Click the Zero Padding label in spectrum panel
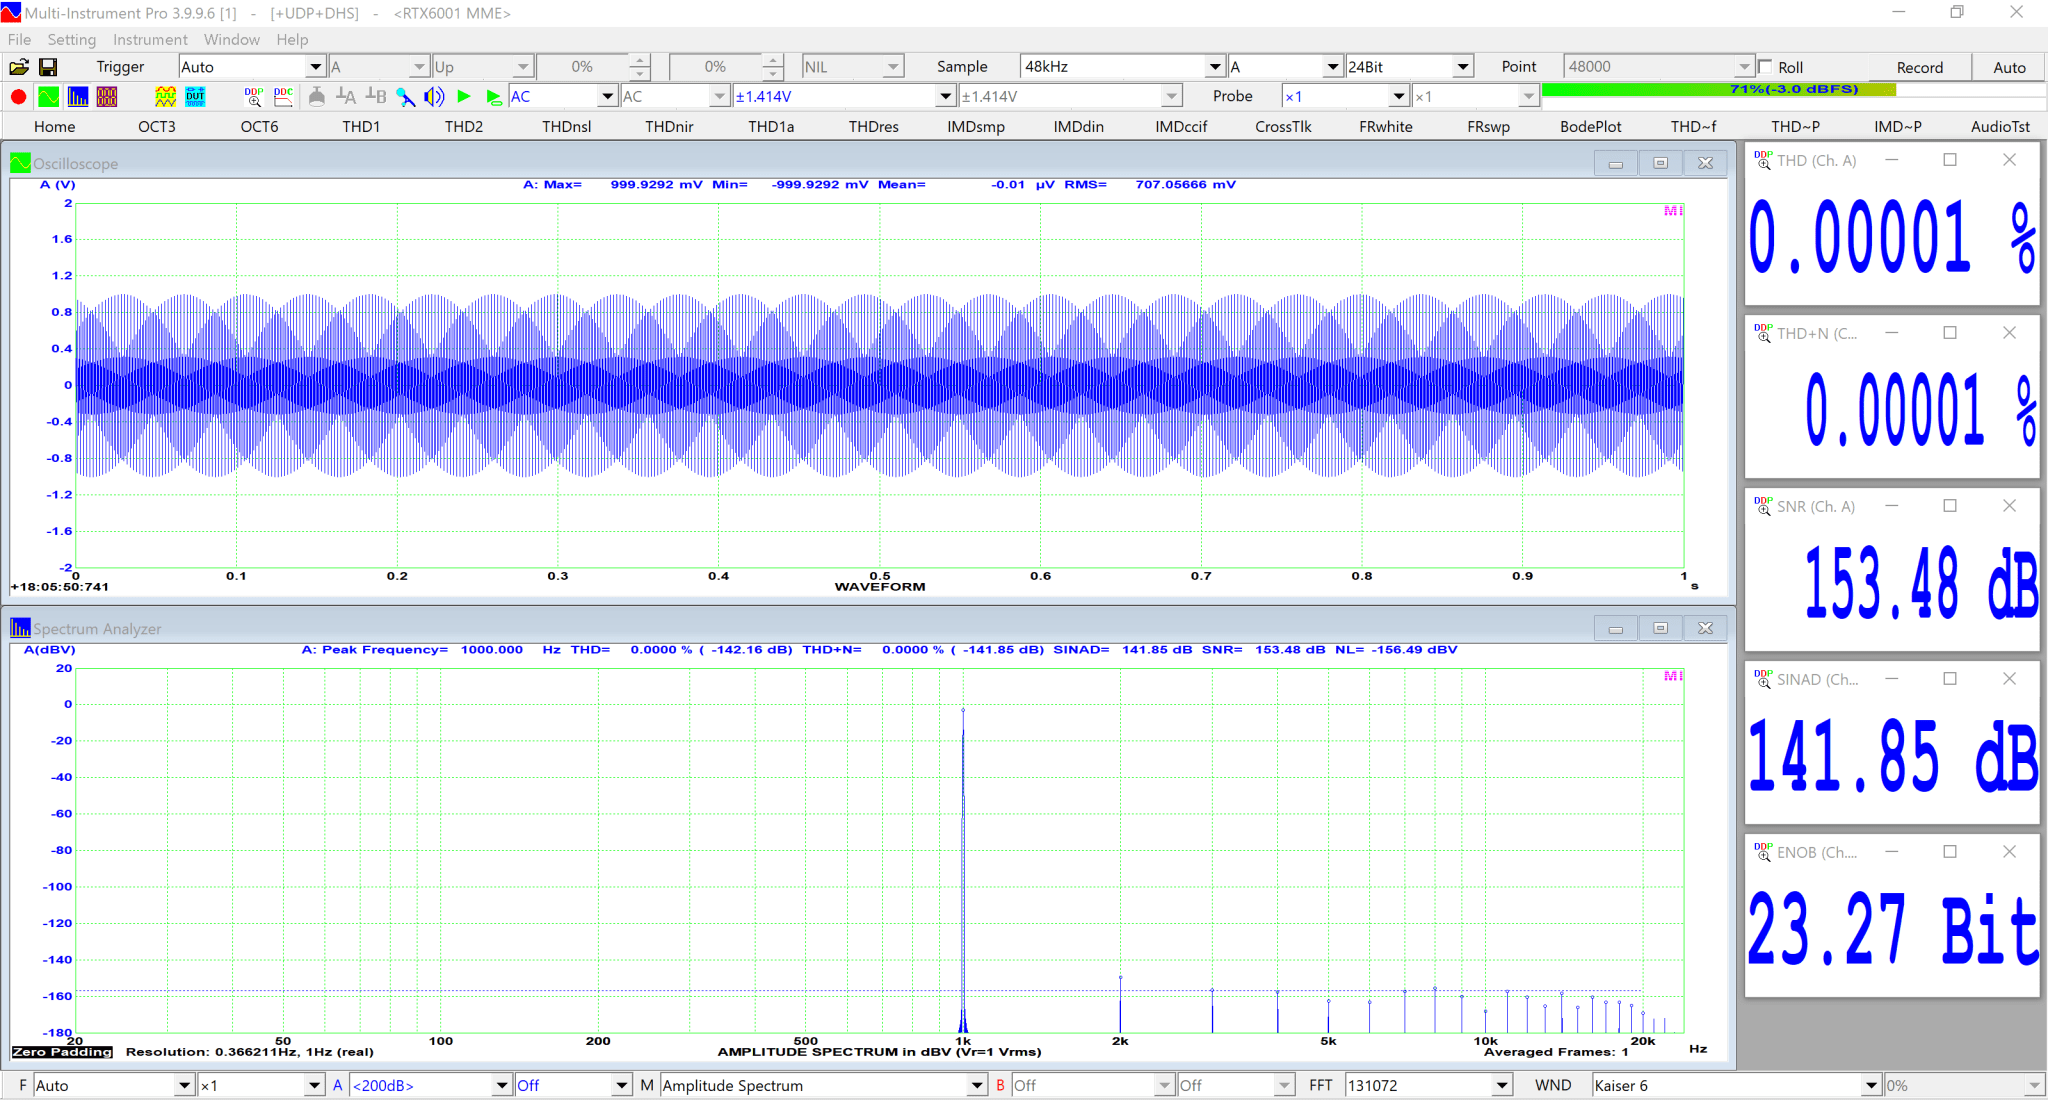This screenshot has height=1100, width=2048. 62,1052
